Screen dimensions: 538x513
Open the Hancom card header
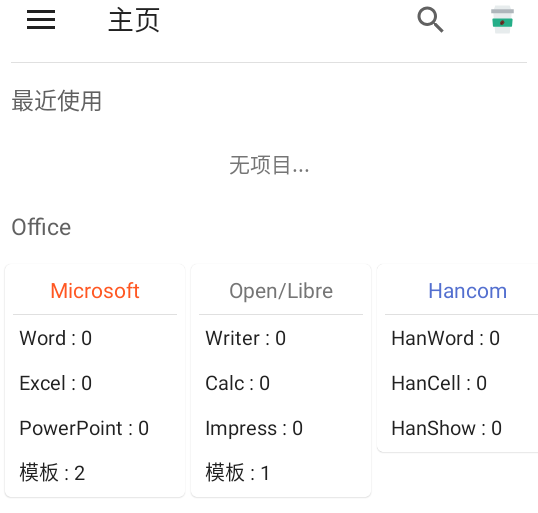pyautogui.click(x=467, y=291)
